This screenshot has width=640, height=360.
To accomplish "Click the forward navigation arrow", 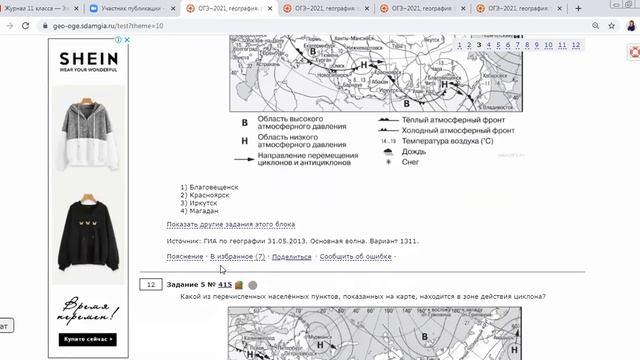I will click(9, 26).
